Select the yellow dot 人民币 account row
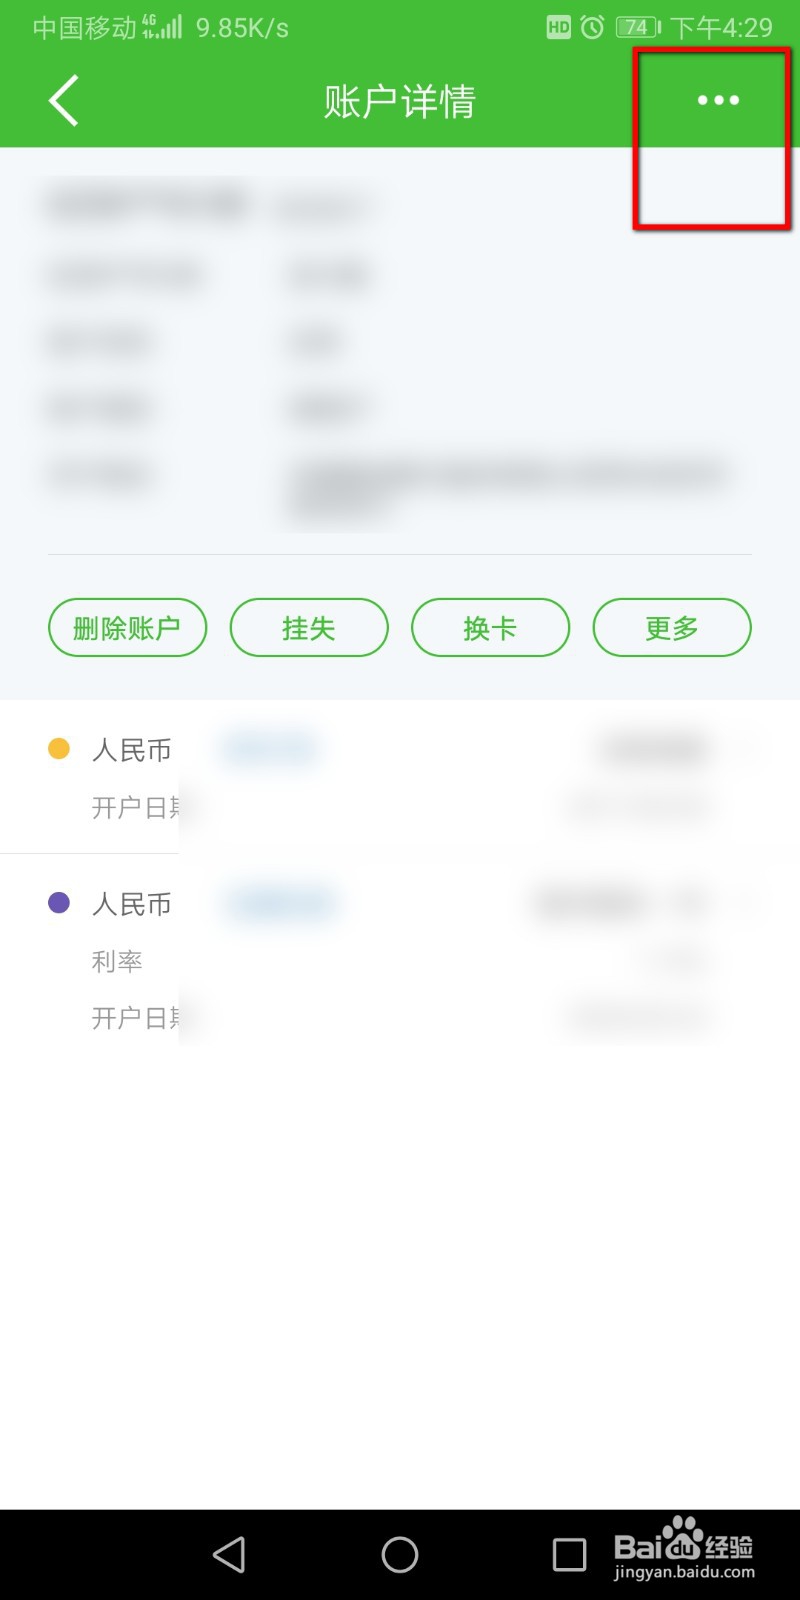This screenshot has width=800, height=1600. pos(400,777)
